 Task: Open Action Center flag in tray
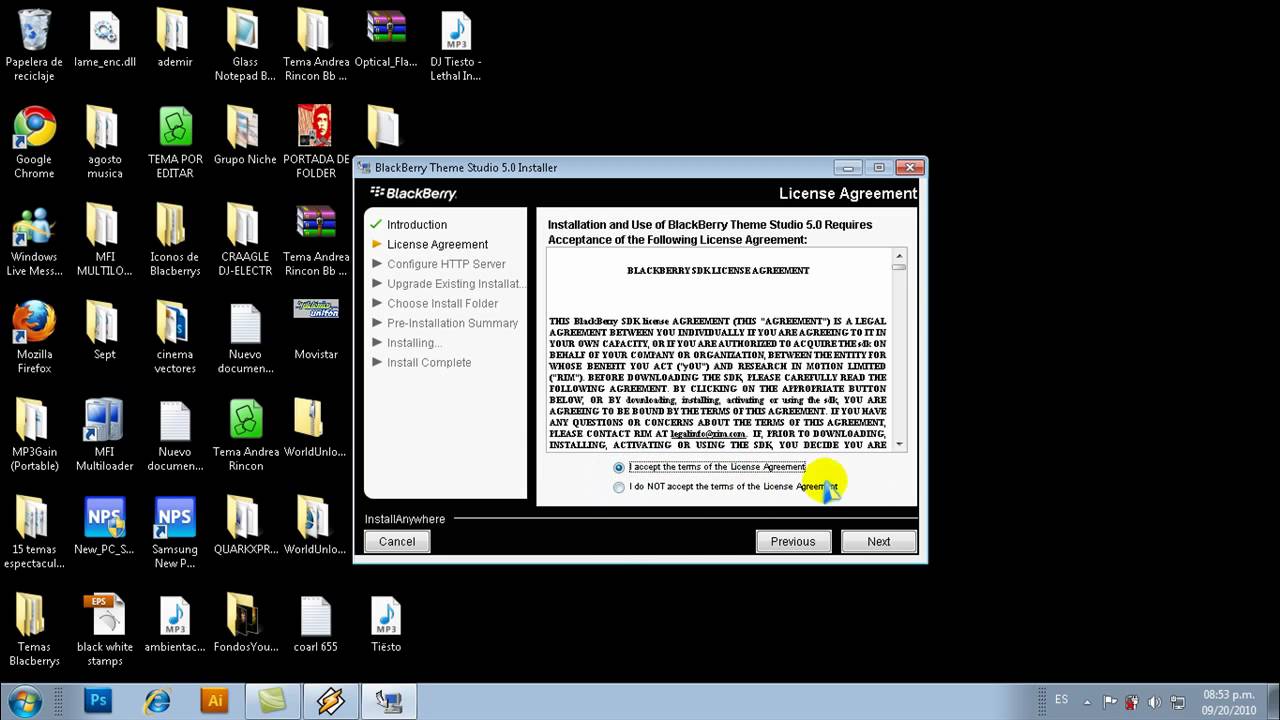tap(1110, 701)
